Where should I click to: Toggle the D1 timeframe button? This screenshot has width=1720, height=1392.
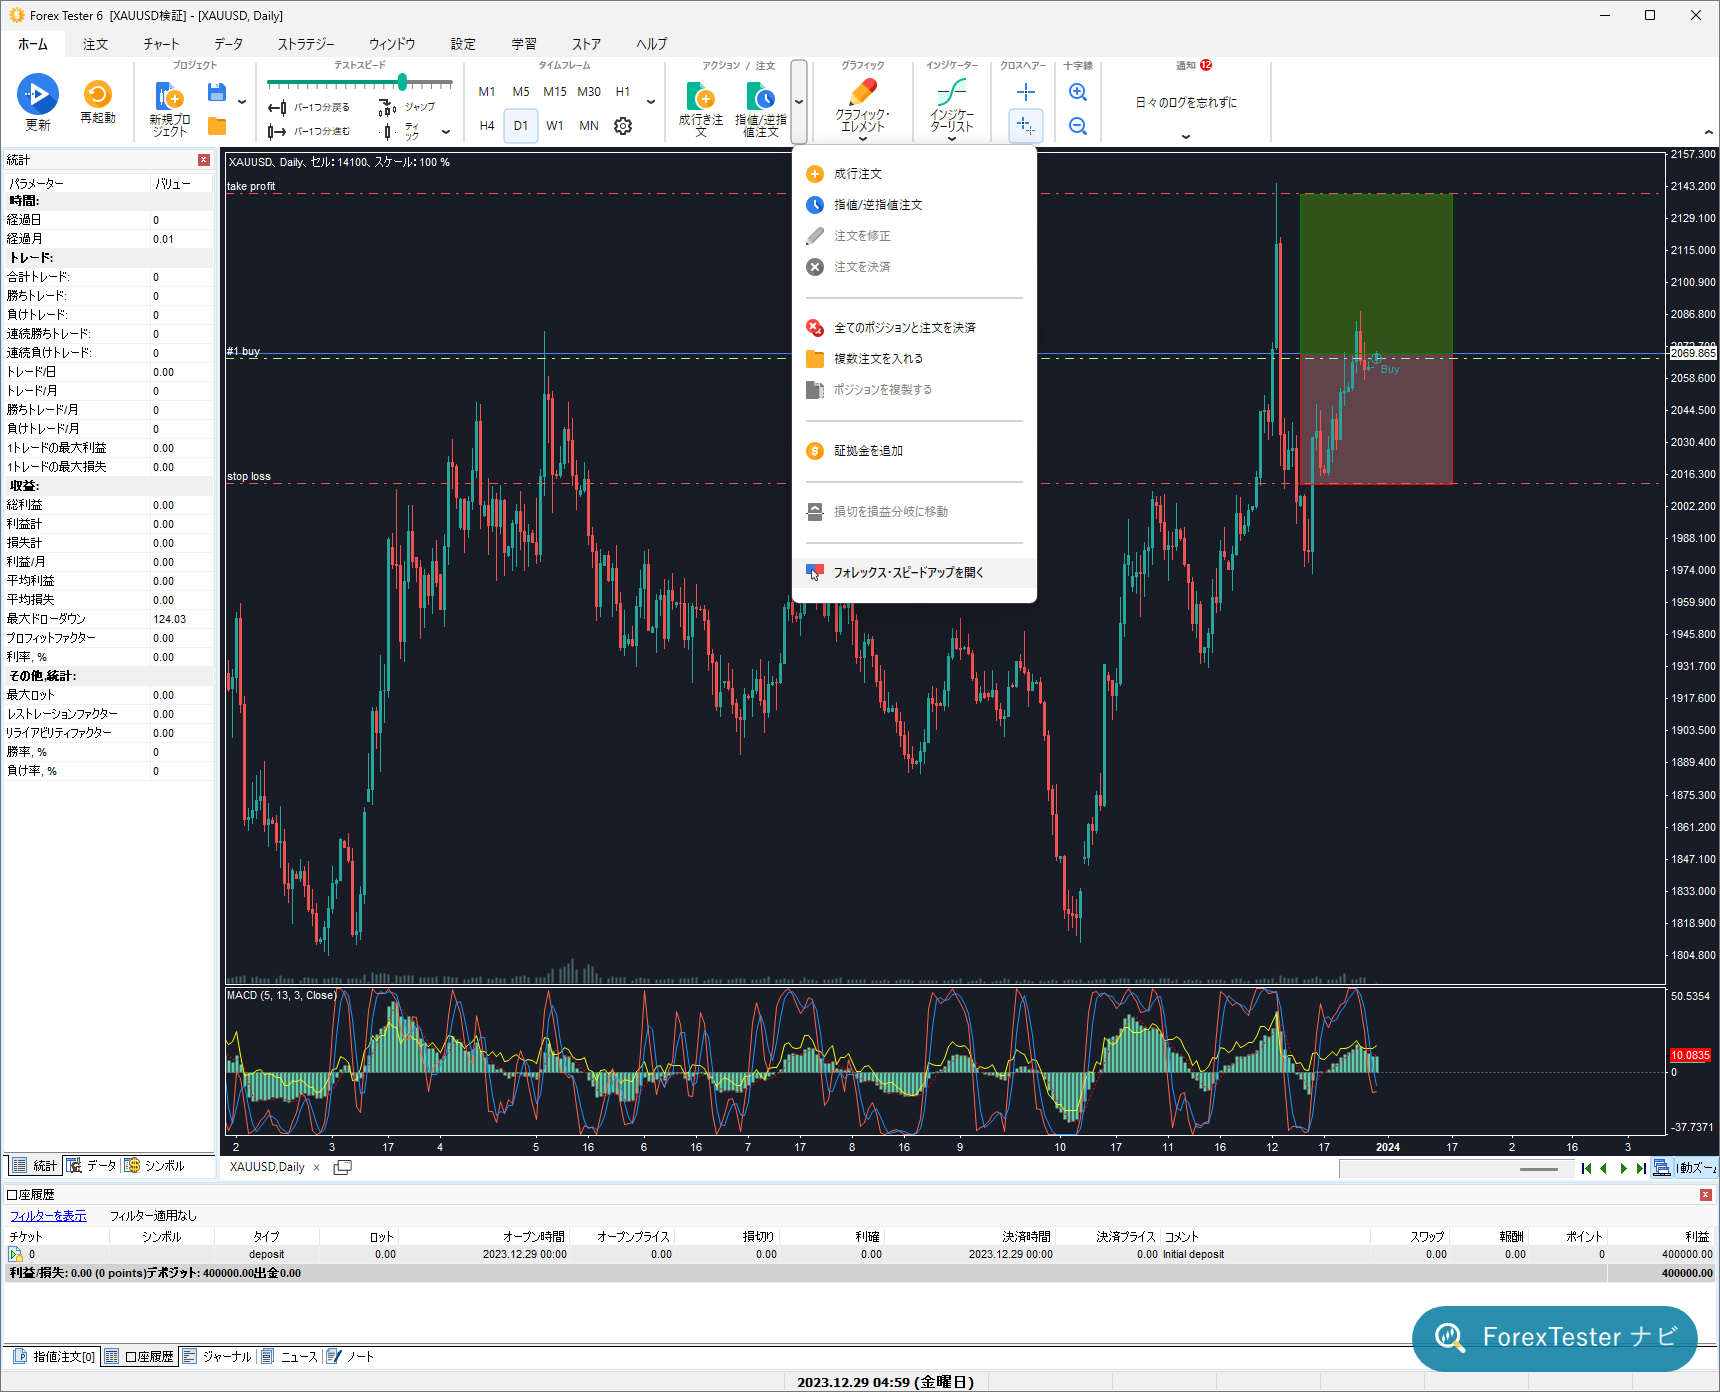(x=521, y=126)
